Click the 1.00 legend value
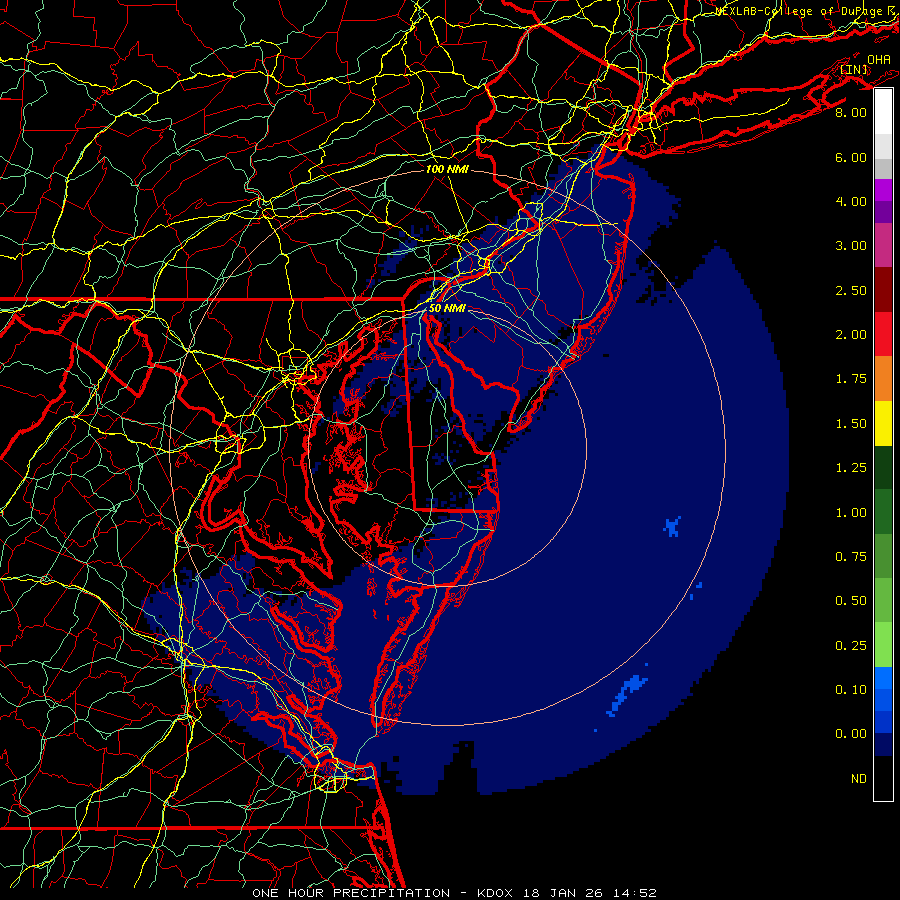The width and height of the screenshot is (900, 900). [x=851, y=513]
